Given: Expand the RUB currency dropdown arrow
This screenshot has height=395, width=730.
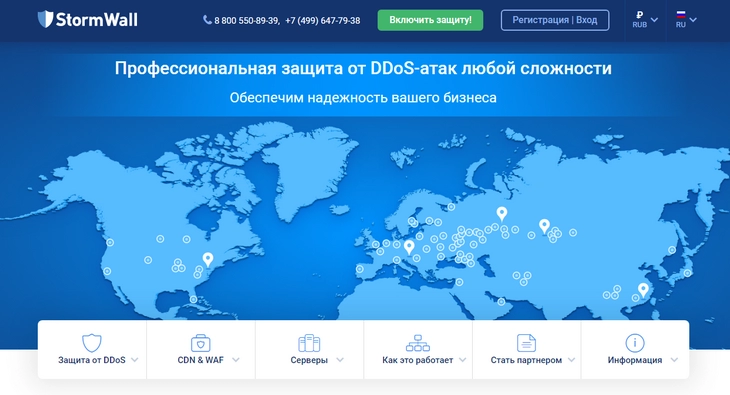Looking at the screenshot, I should tap(654, 20).
